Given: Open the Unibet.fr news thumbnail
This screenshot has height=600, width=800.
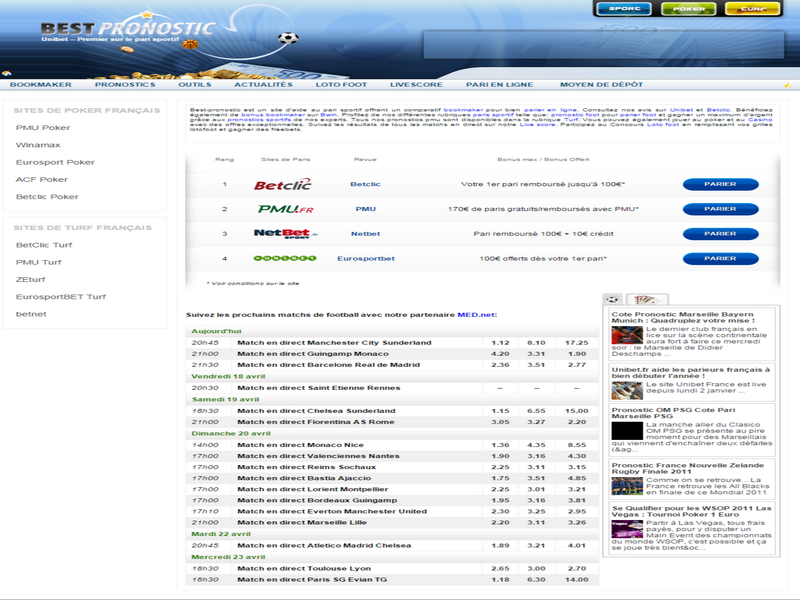Looking at the screenshot, I should pos(627,390).
